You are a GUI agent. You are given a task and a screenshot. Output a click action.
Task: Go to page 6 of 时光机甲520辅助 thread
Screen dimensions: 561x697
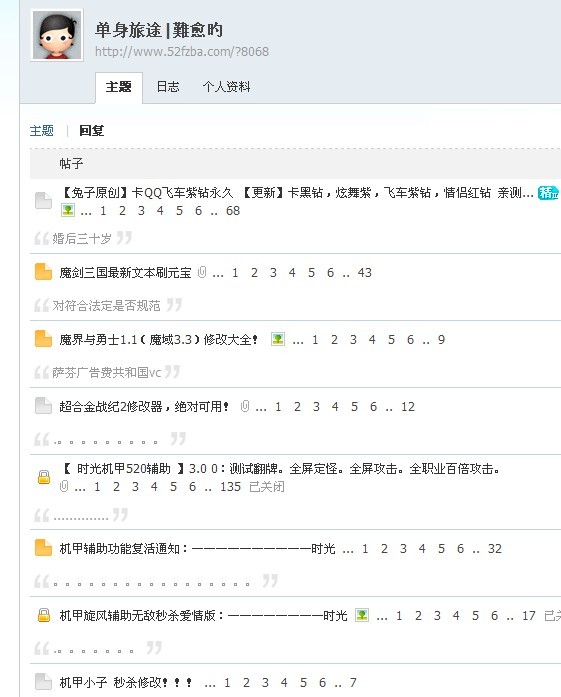(192, 487)
